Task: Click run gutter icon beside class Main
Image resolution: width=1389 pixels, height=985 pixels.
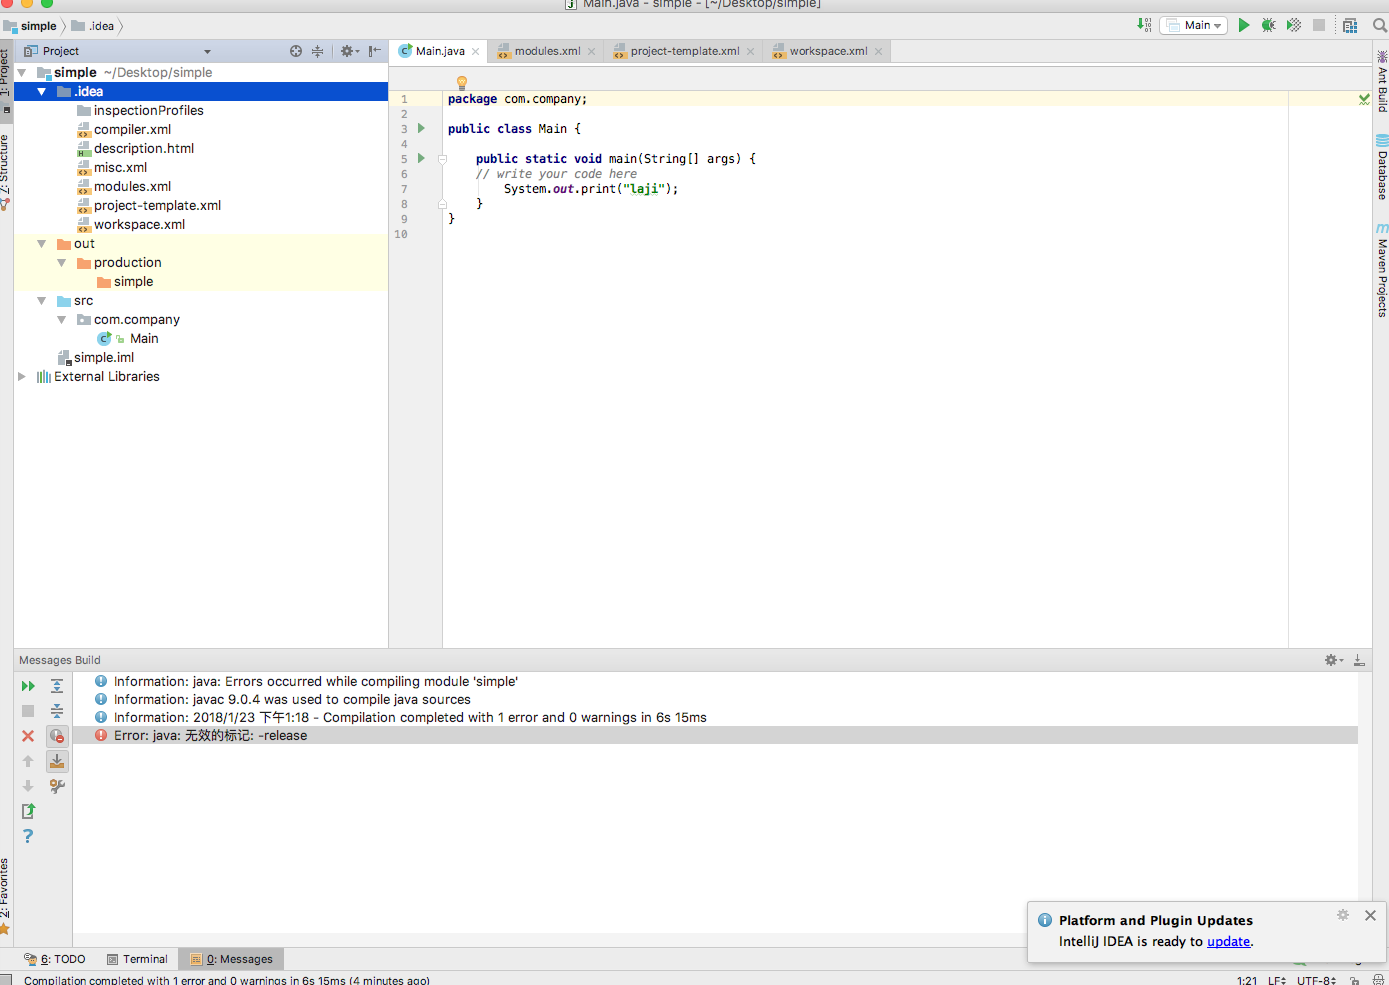Action: click(421, 128)
